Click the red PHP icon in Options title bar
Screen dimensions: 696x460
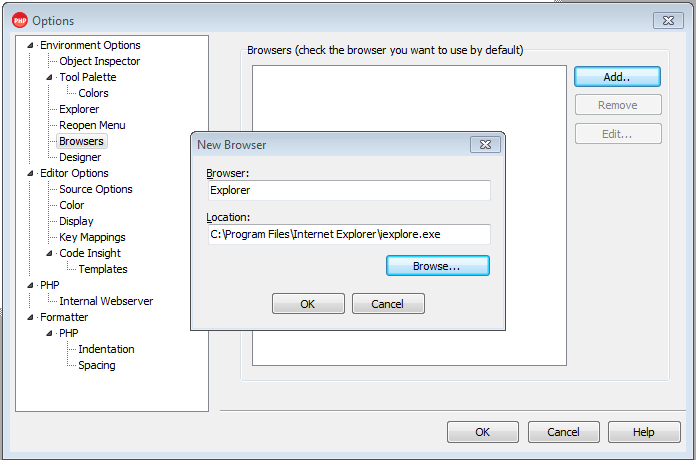click(x=20, y=20)
